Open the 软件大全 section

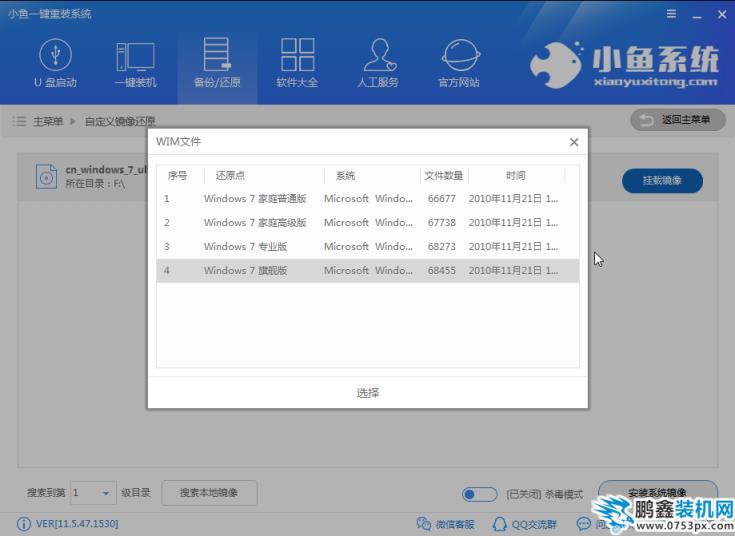pos(297,63)
